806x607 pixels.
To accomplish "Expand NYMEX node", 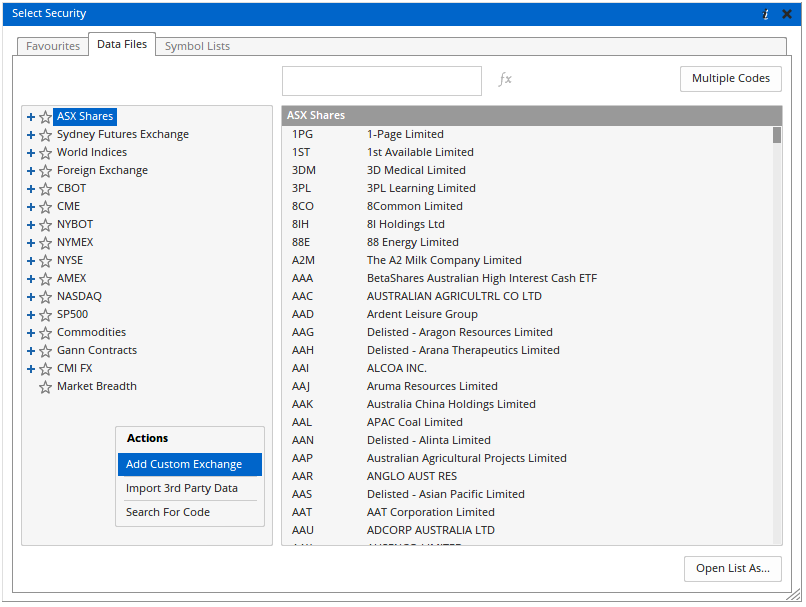I will coord(31,243).
